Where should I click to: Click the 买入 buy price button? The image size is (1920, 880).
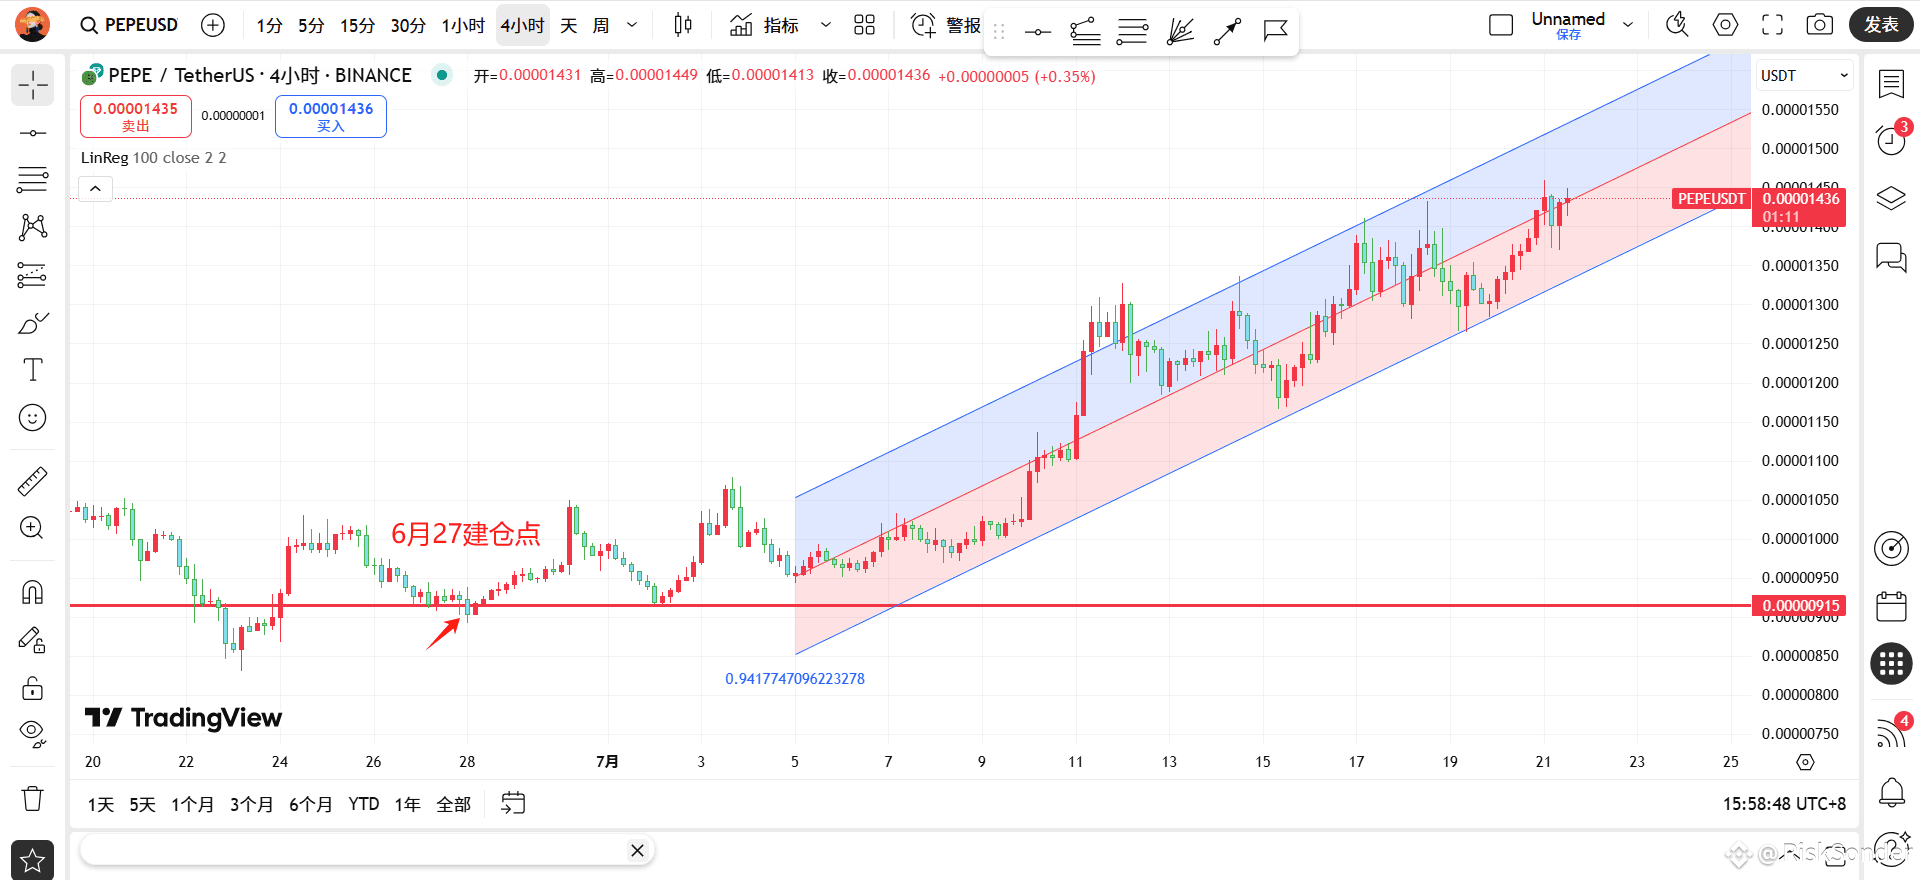331,116
